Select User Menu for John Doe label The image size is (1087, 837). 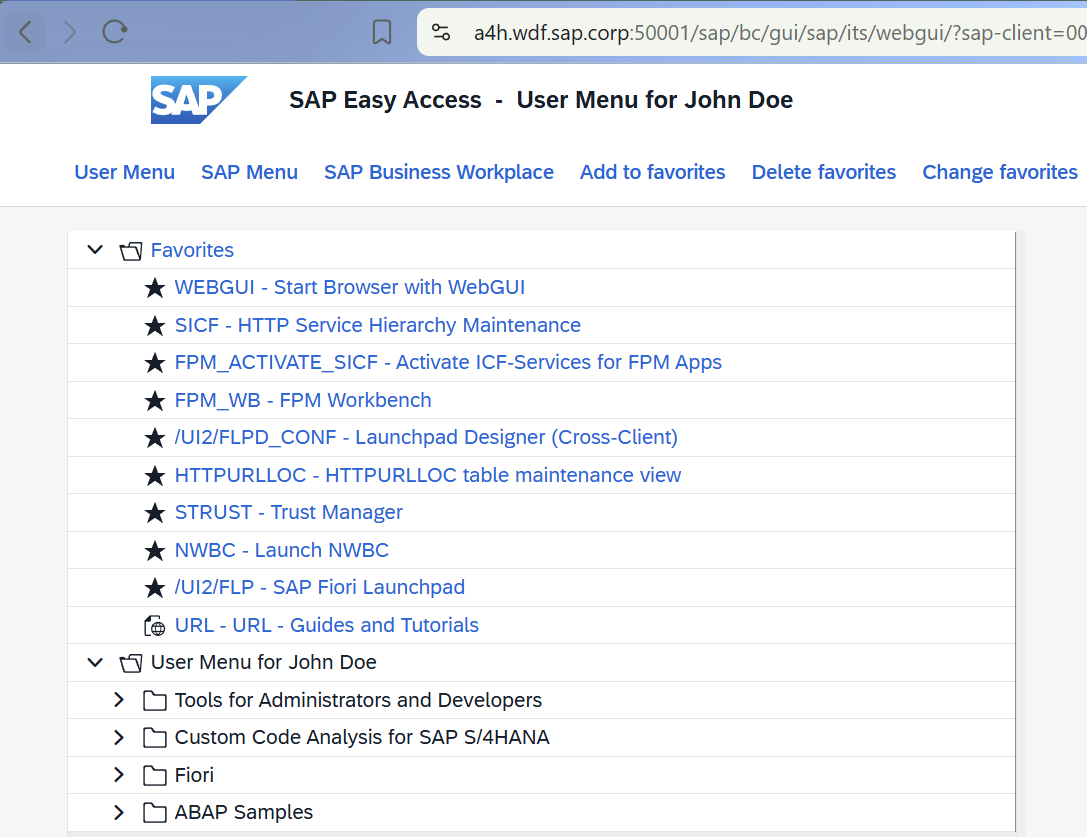263,662
